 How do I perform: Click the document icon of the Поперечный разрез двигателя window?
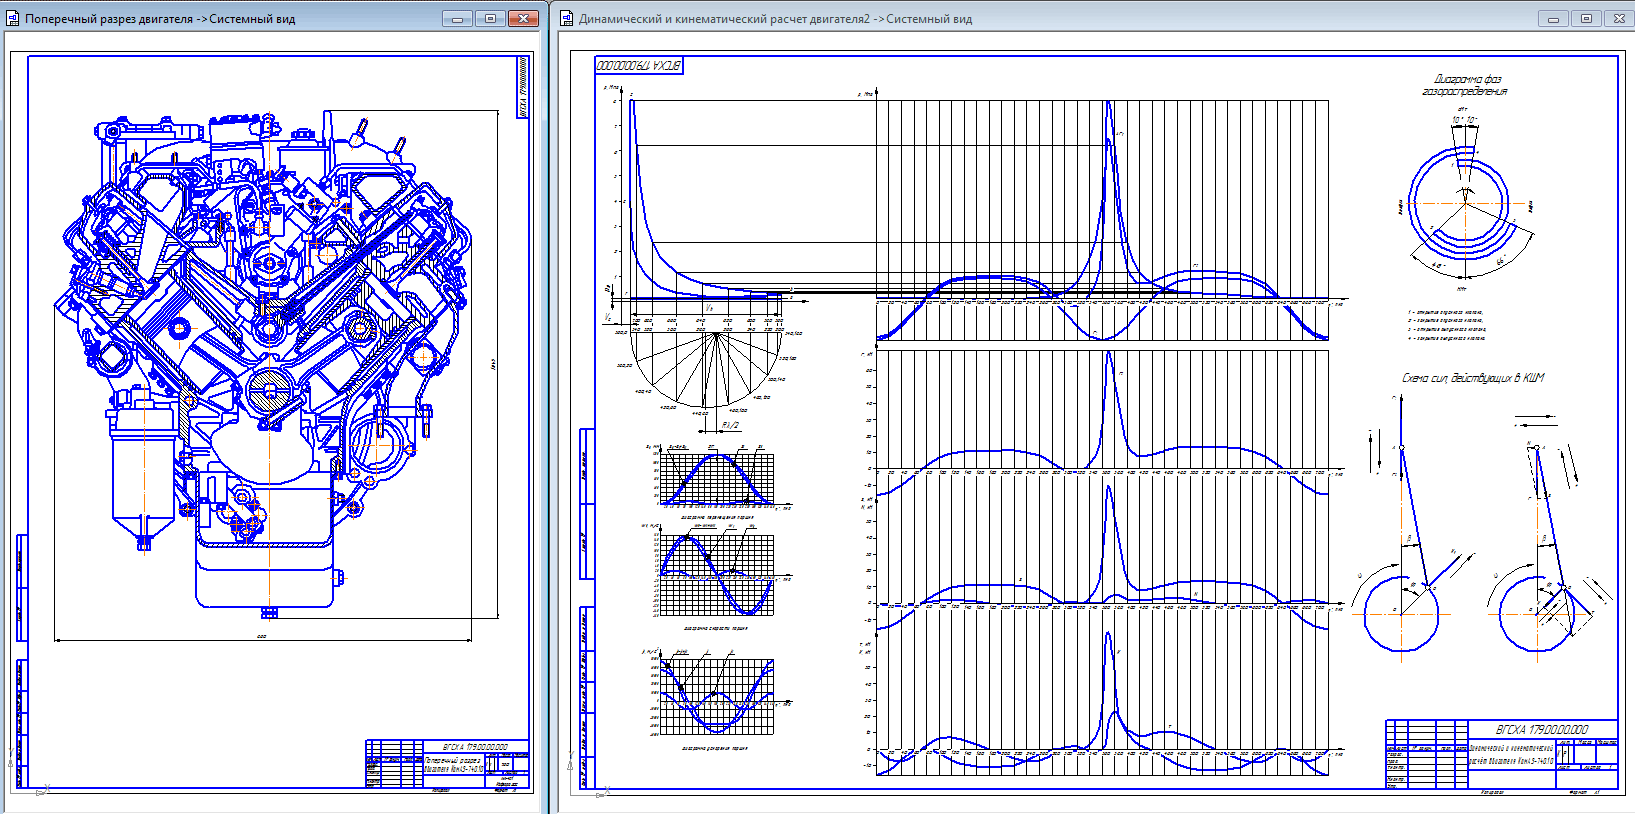click(x=13, y=18)
